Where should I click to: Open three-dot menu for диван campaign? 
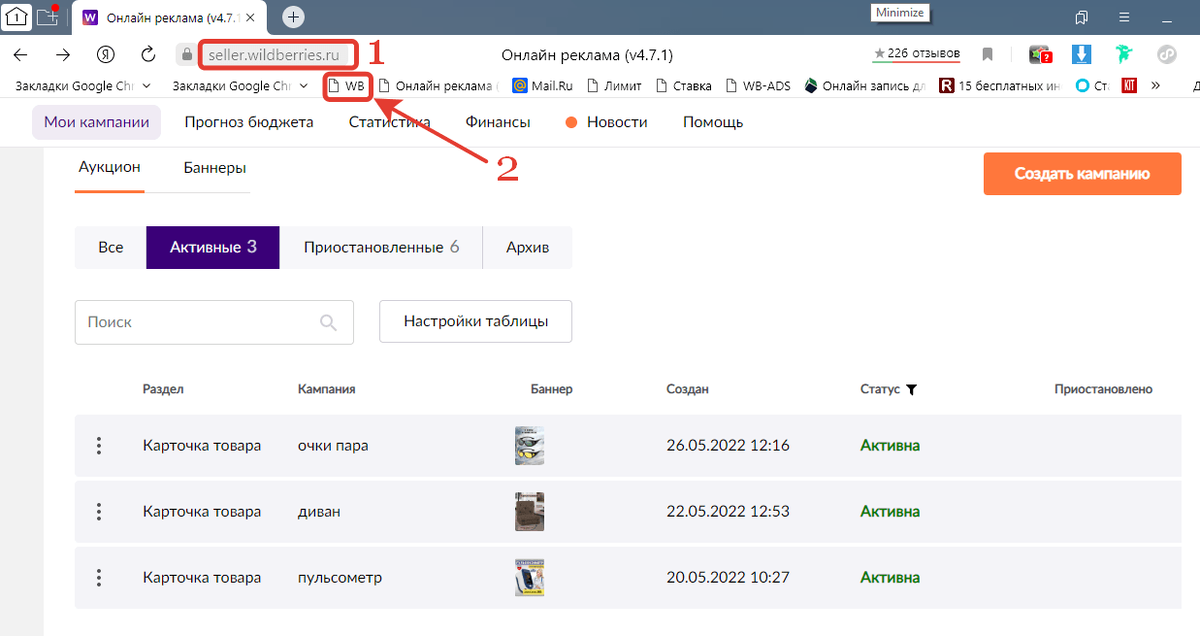[99, 512]
